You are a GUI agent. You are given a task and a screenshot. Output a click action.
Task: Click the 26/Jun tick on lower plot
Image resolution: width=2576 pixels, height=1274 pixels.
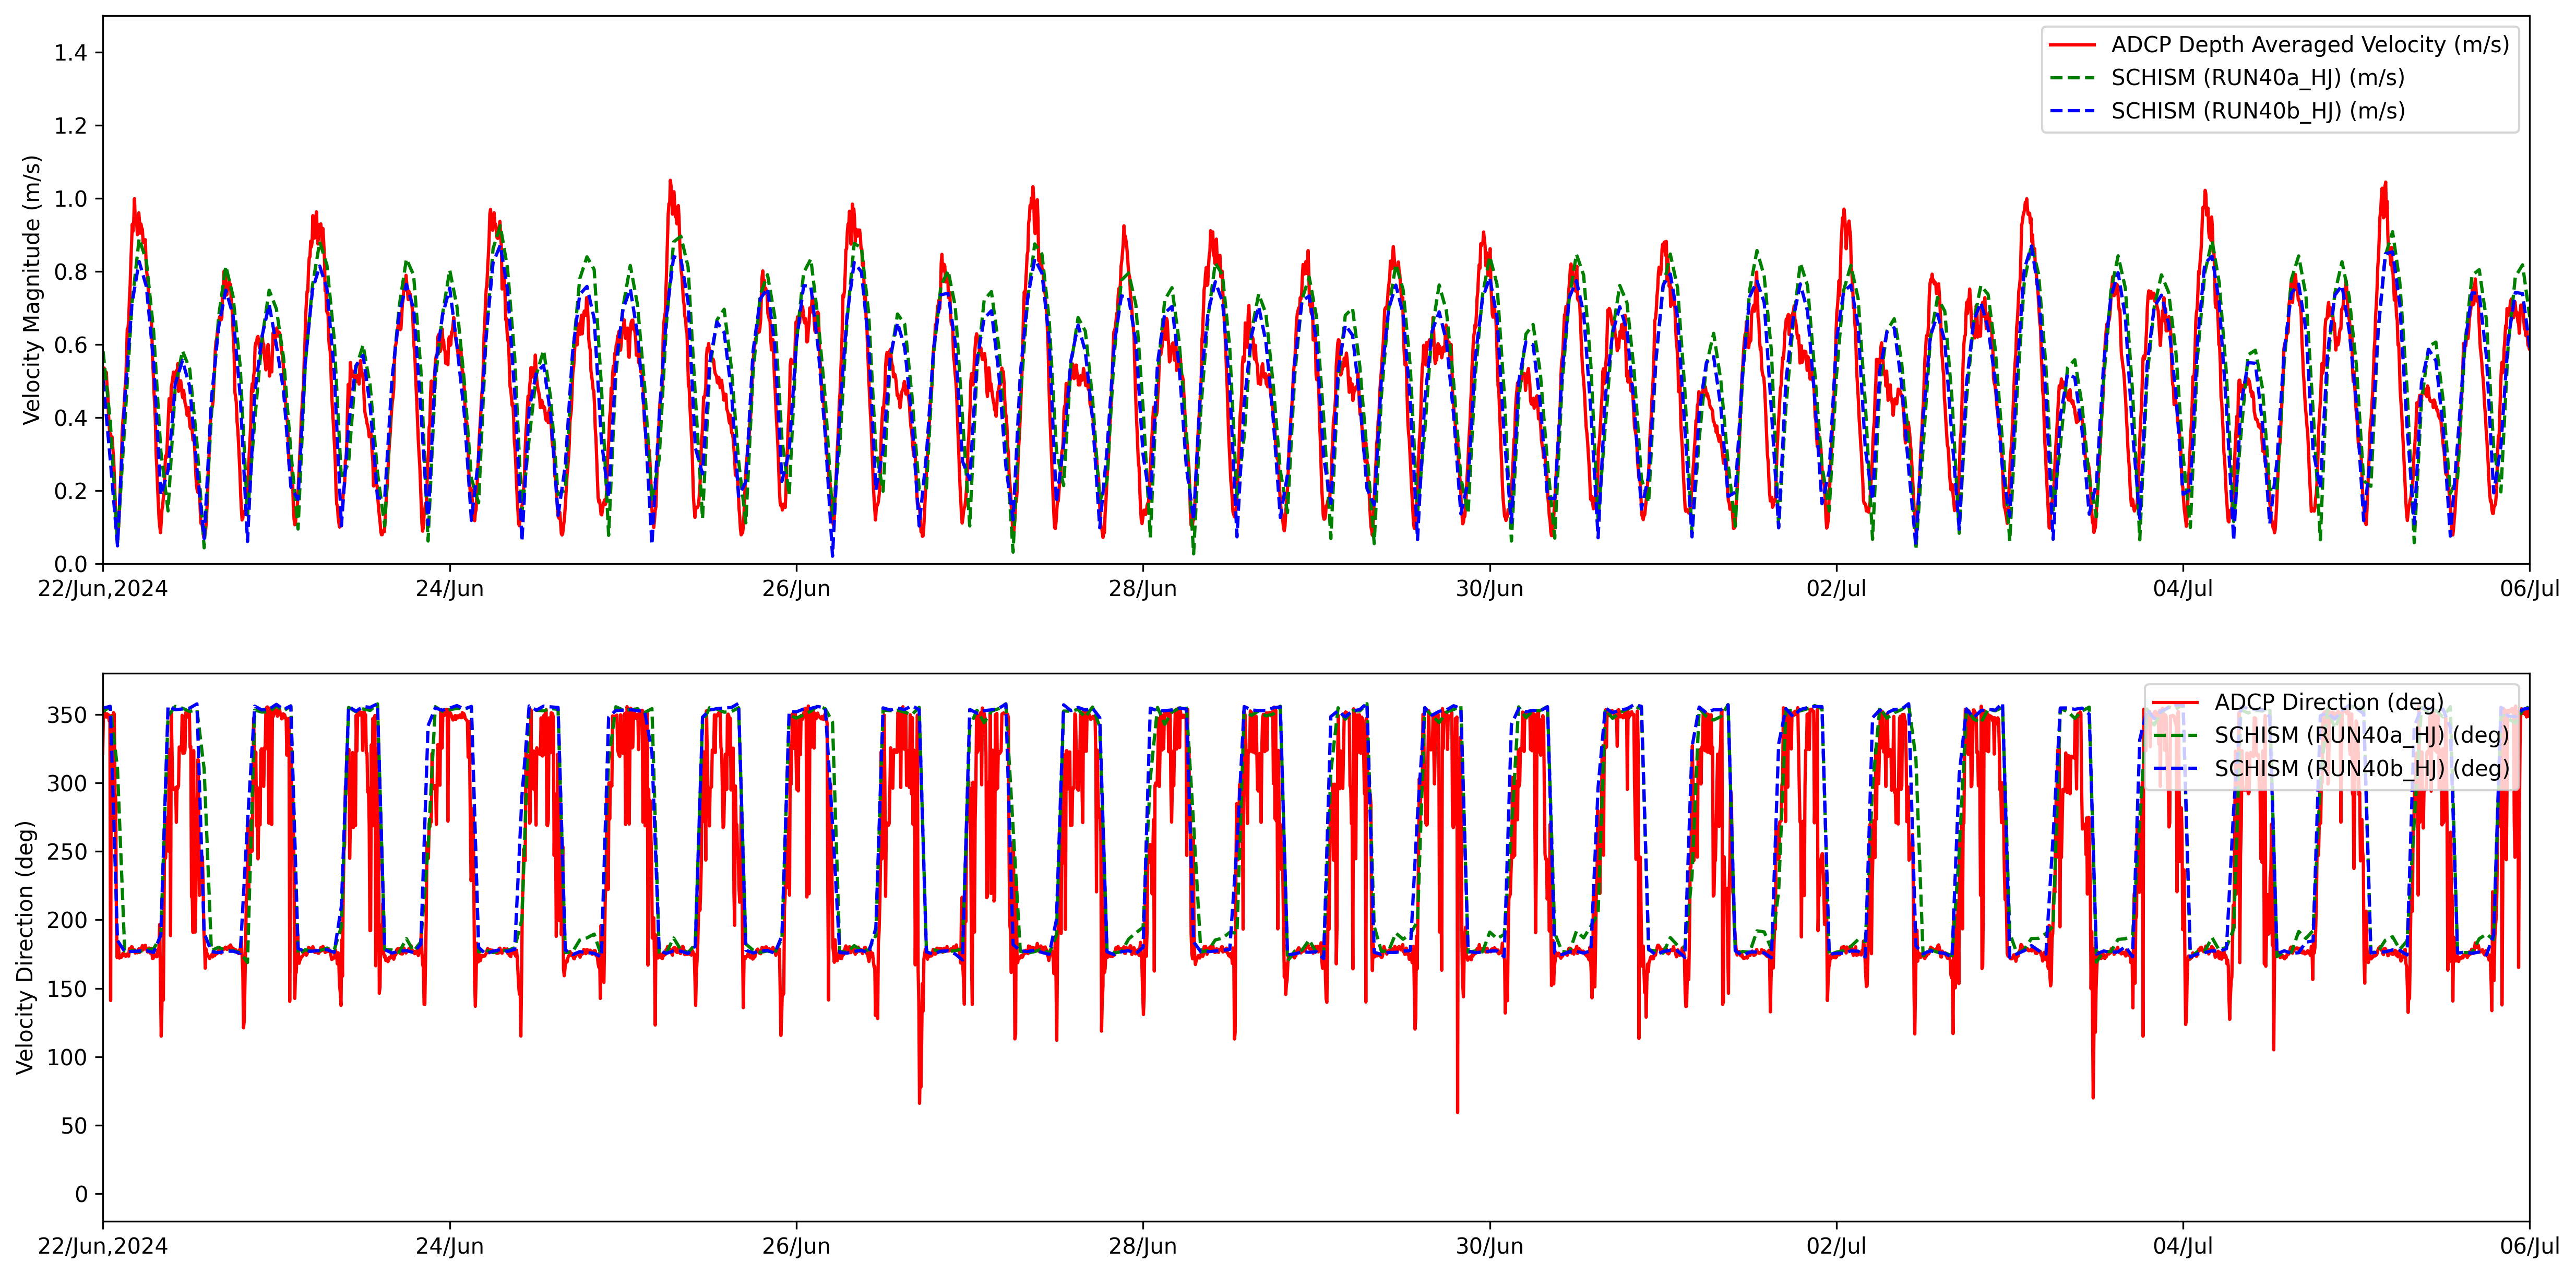796,1247
